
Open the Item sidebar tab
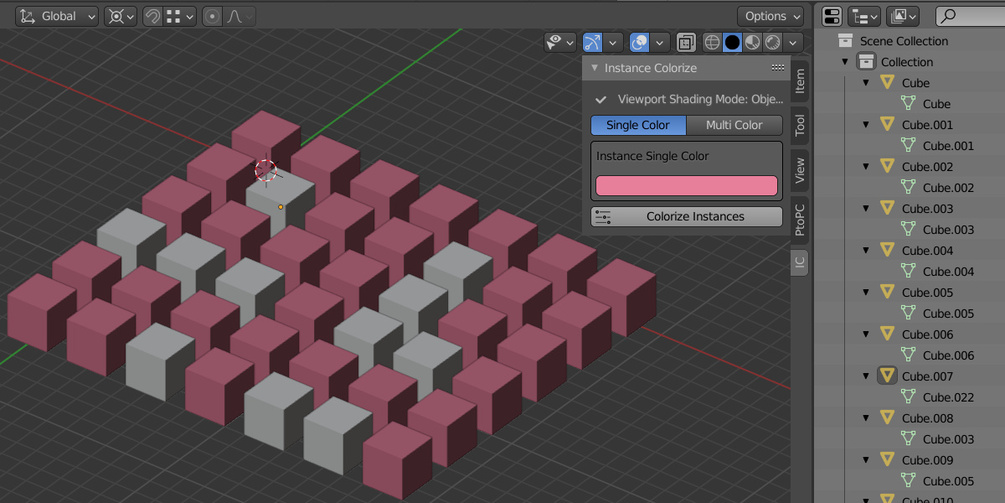pos(800,81)
